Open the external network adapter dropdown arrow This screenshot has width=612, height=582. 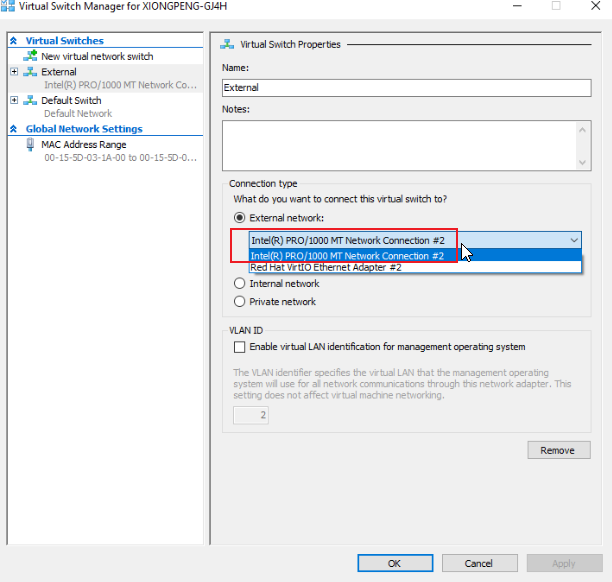pos(574,240)
